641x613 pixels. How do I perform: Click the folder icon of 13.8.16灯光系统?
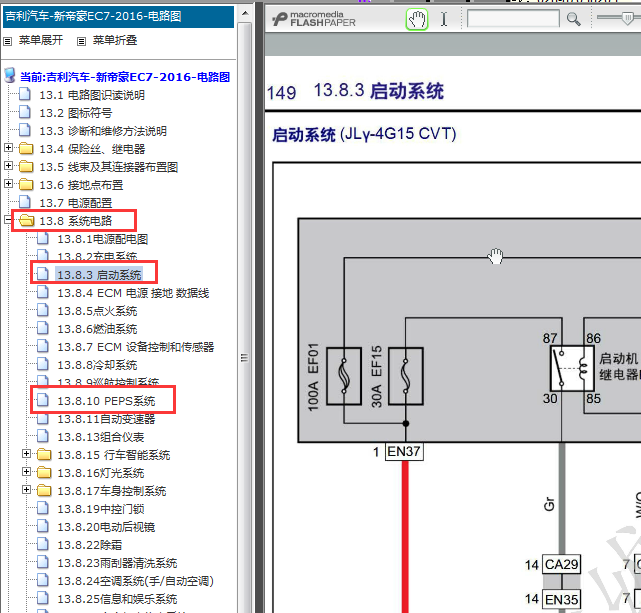[x=44, y=472]
